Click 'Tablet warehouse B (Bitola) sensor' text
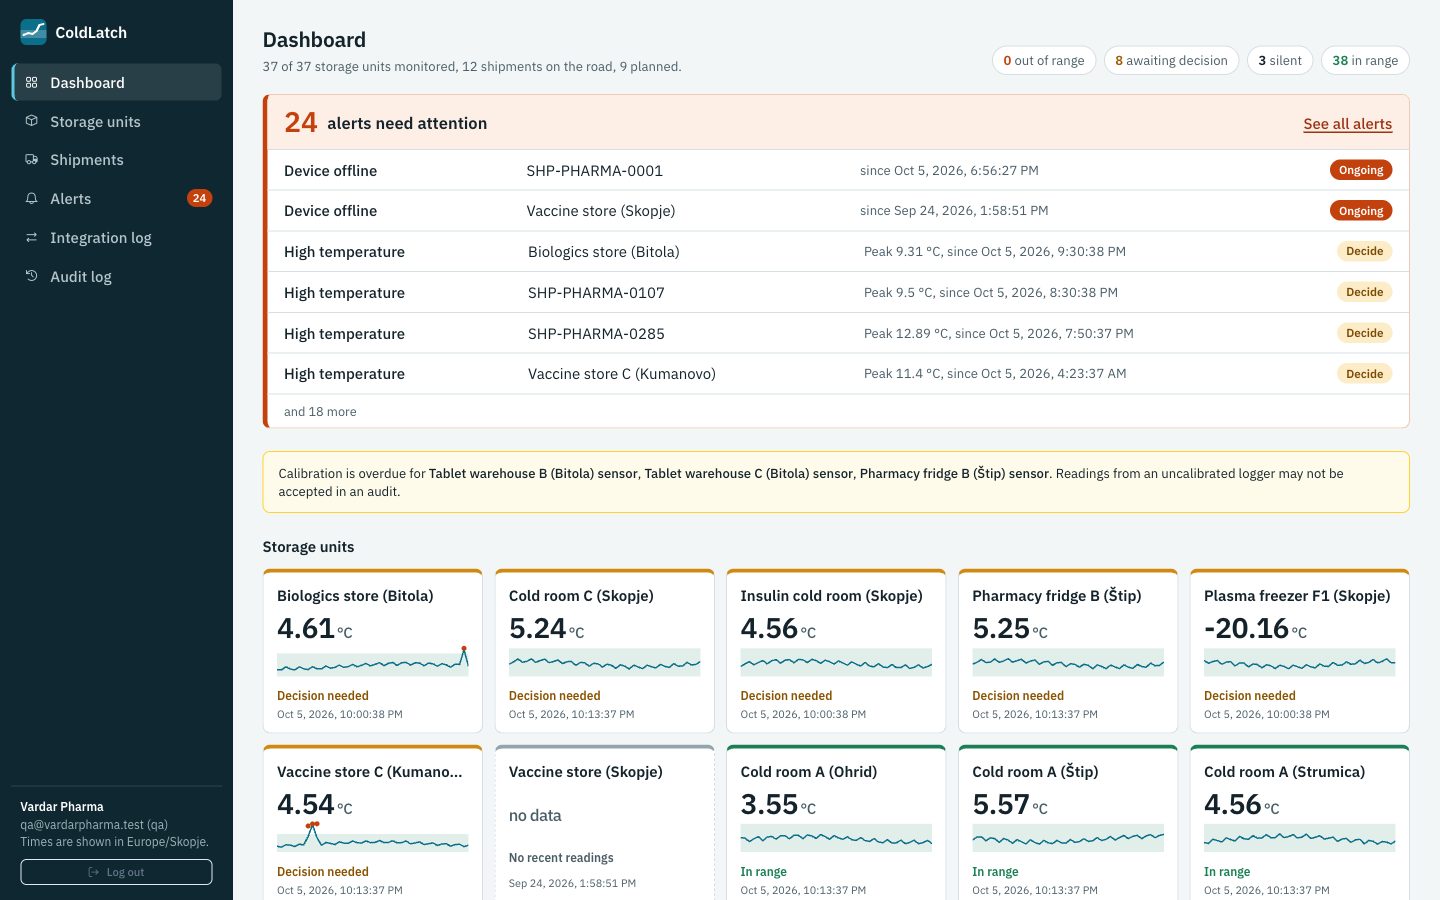The height and width of the screenshot is (900, 1440). coord(533,474)
